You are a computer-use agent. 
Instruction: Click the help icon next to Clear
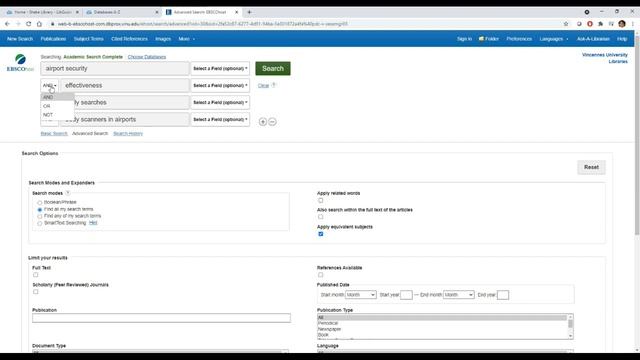(x=274, y=85)
